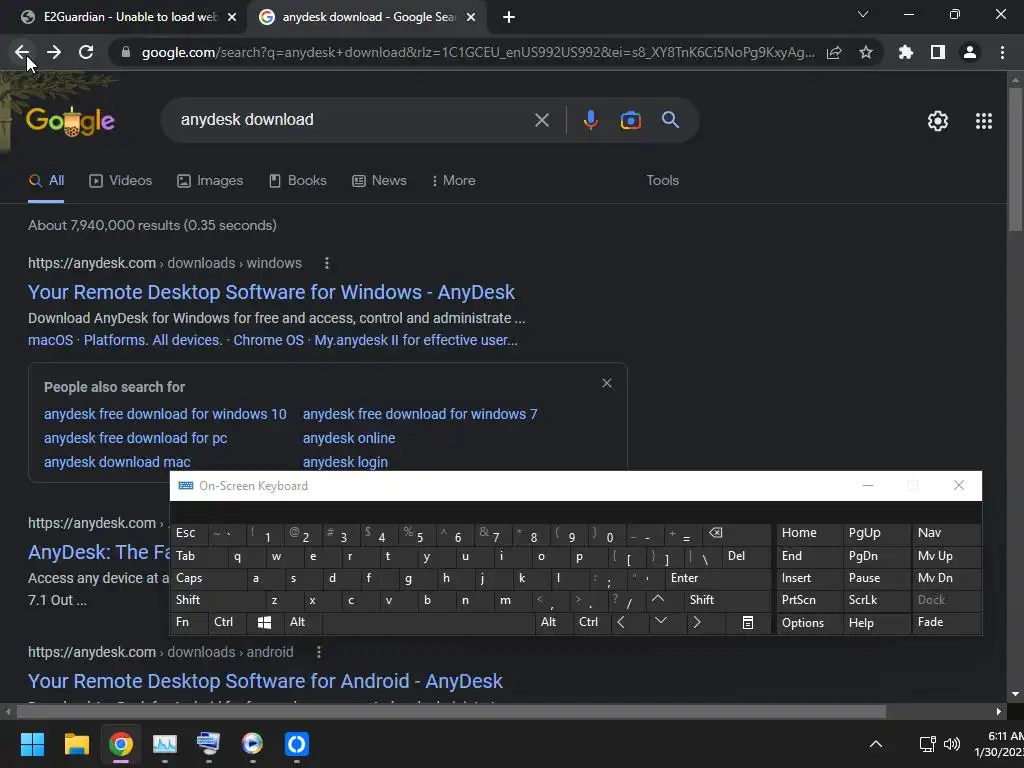Click the on-screen keyboard menu key
This screenshot has width=1024, height=768.
pos(748,623)
